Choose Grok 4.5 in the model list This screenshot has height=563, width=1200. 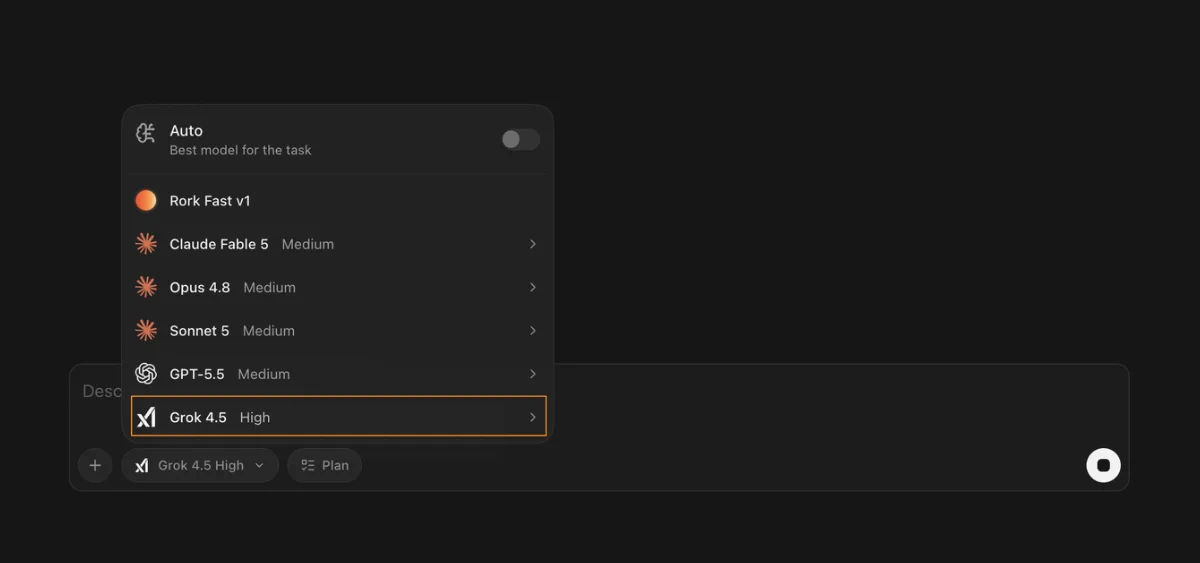pos(339,417)
